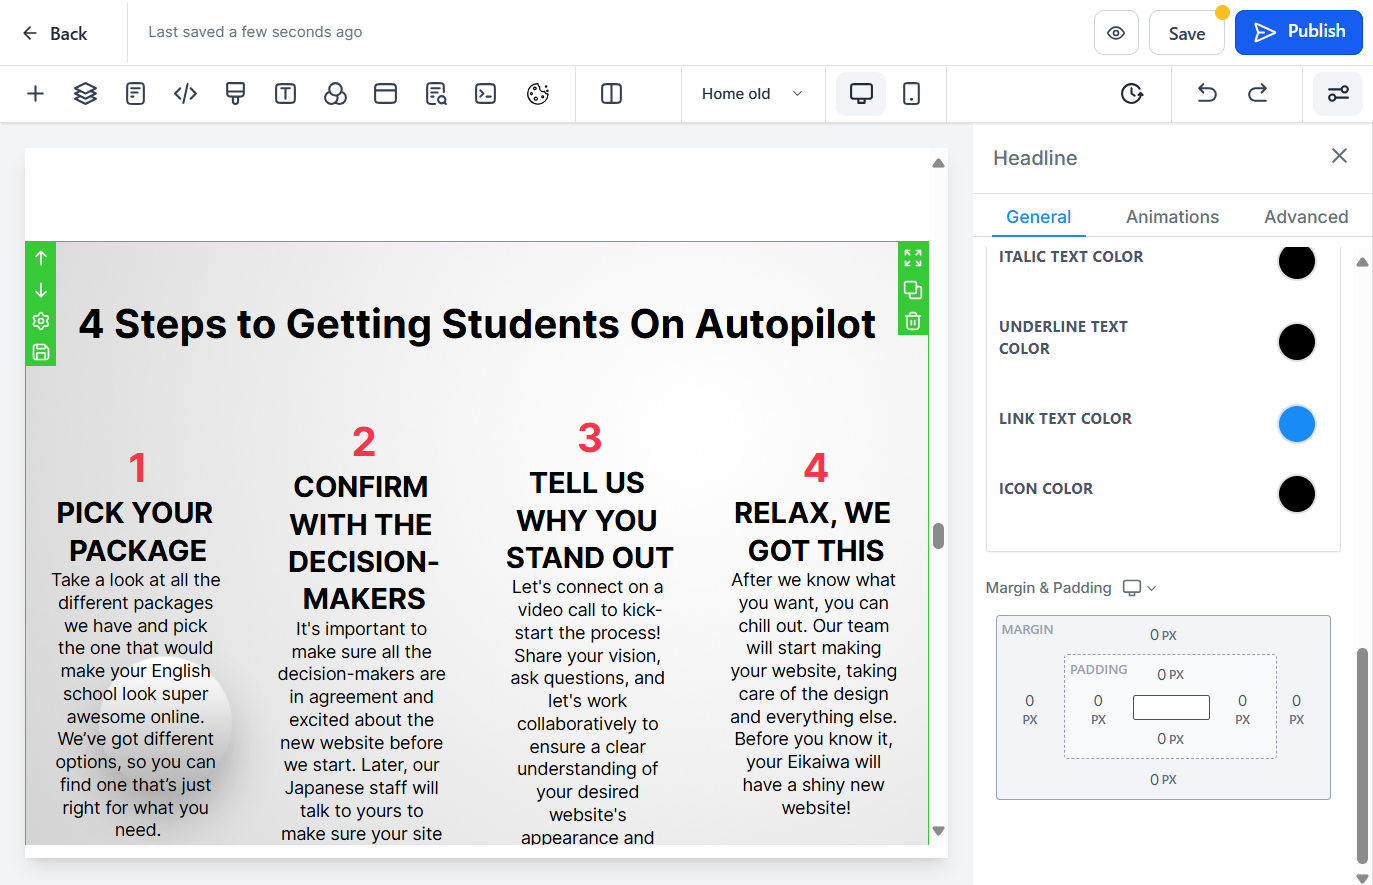Expand the section with fullscreen icon

click(913, 258)
